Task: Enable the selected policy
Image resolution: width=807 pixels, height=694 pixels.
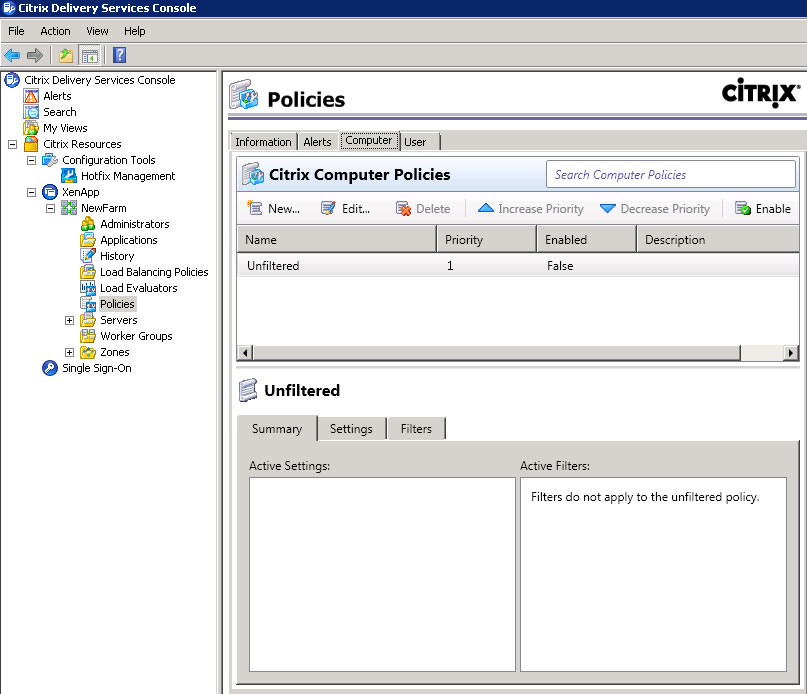Action: [763, 209]
